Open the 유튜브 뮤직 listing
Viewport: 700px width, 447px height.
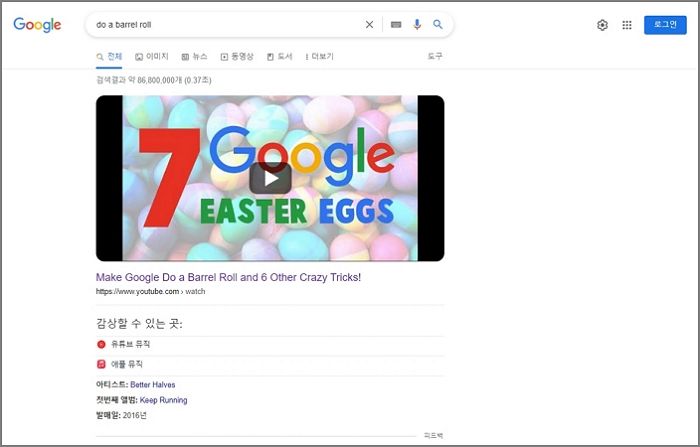(x=270, y=344)
